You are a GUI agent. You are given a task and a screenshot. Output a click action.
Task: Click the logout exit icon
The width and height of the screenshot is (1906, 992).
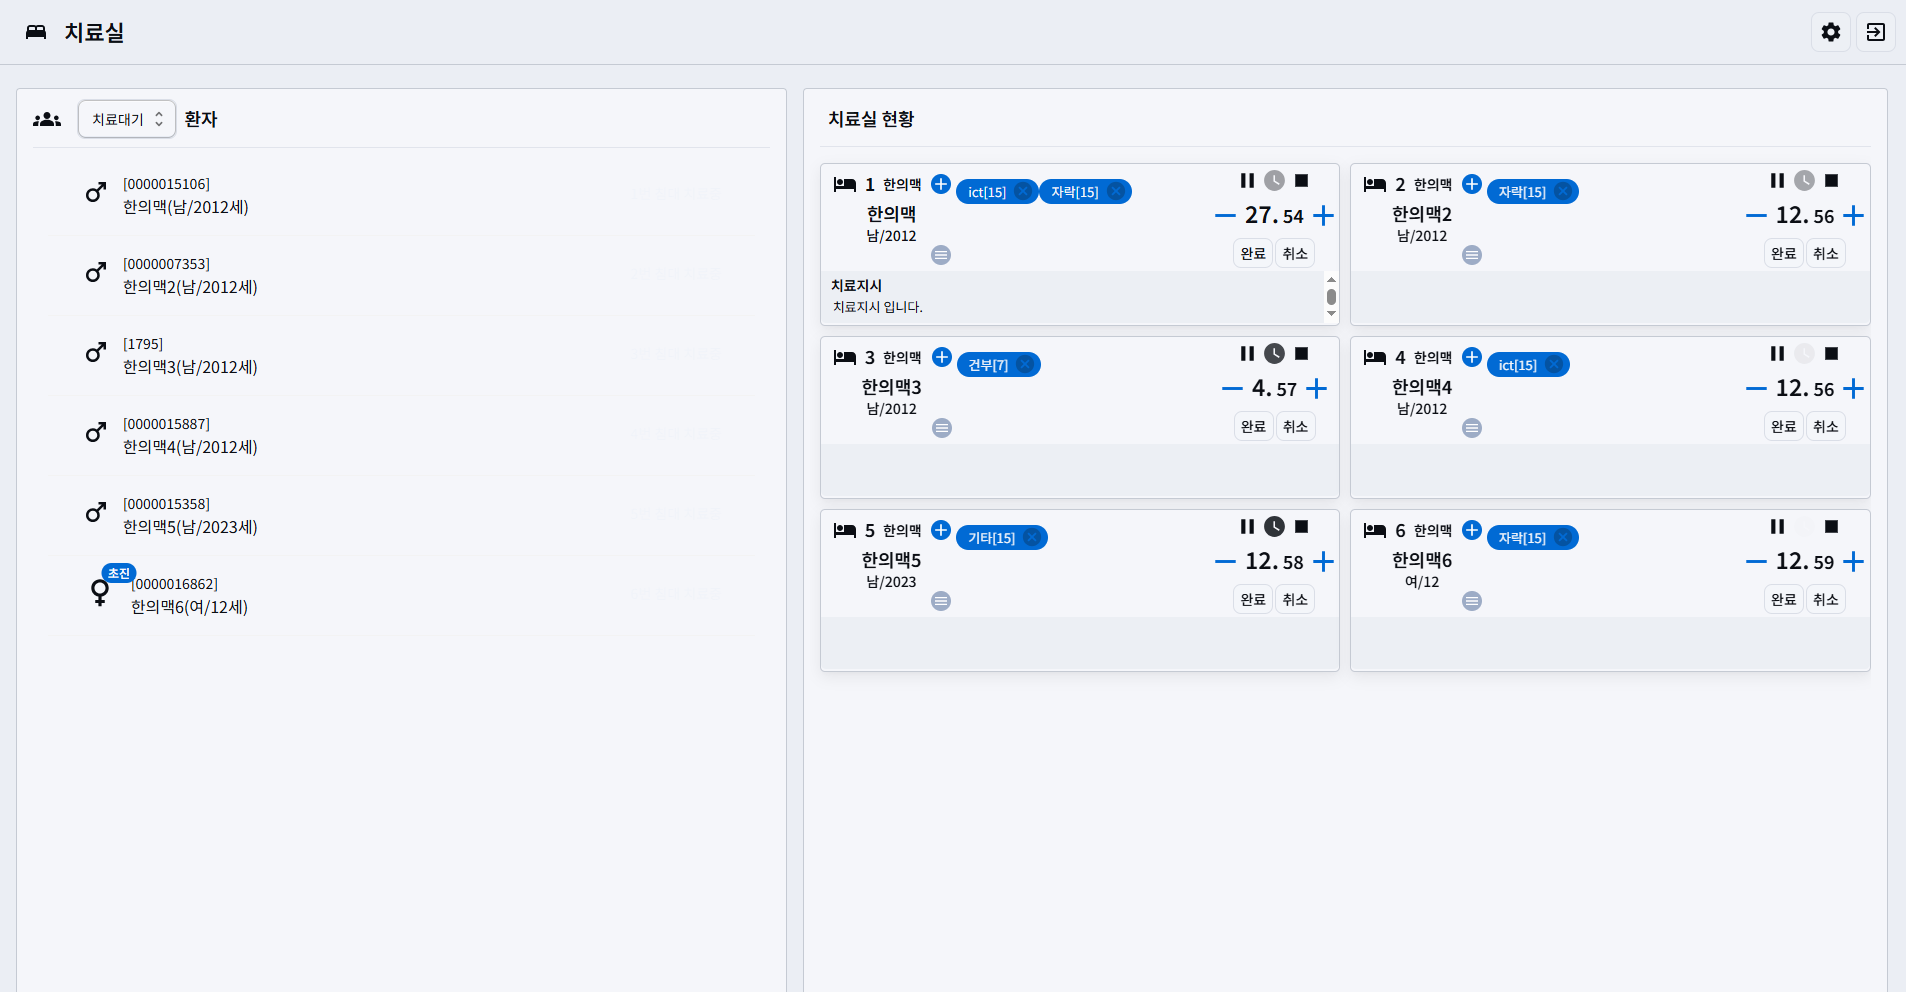pos(1875,32)
